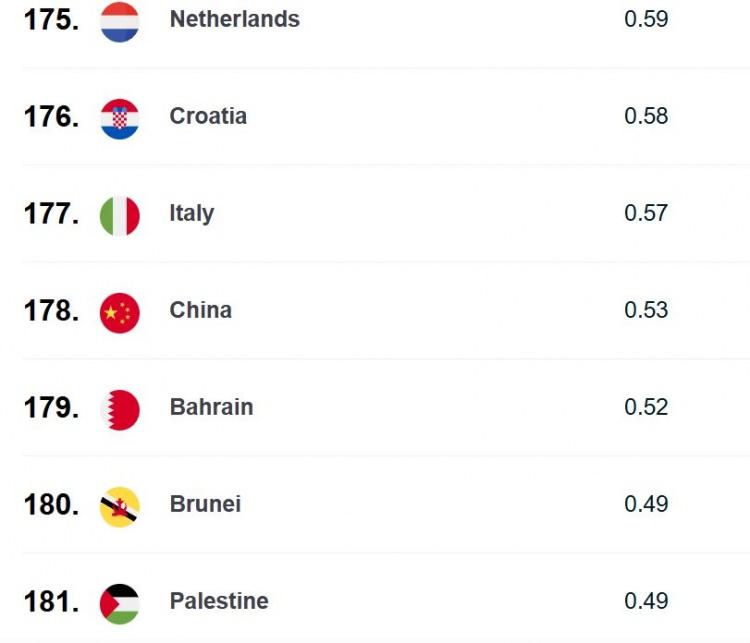Click the Bahrain flag icon
This screenshot has height=643, width=750.
[x=120, y=410]
